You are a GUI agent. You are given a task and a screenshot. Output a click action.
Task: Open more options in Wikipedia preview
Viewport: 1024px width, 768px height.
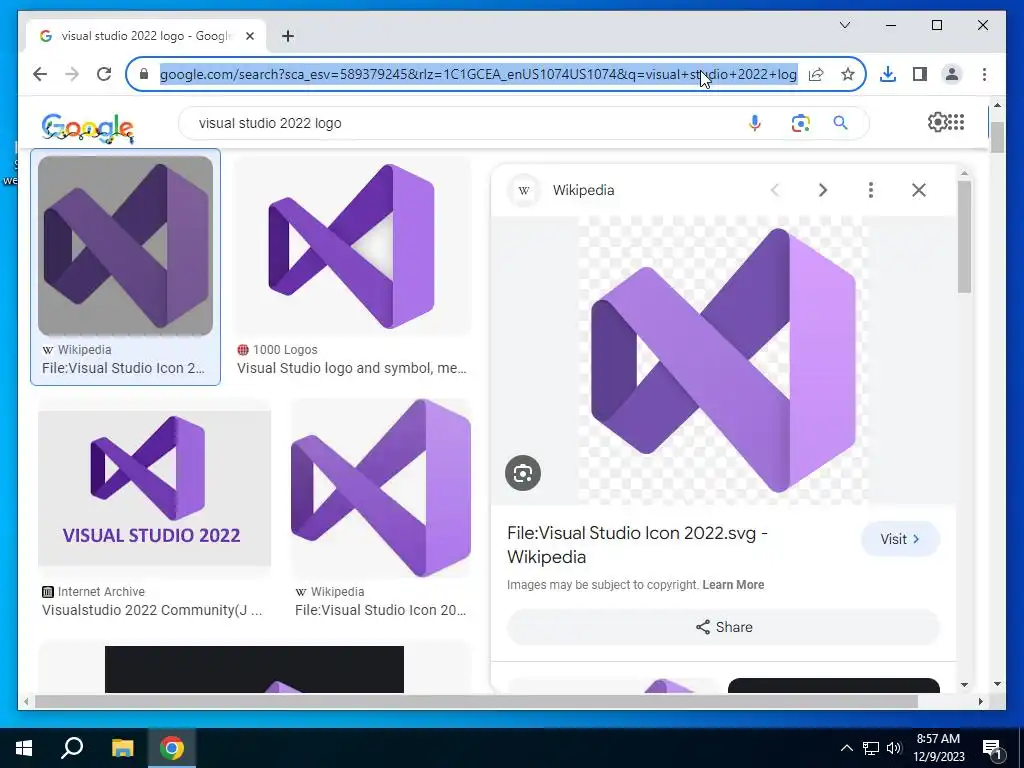coord(871,190)
